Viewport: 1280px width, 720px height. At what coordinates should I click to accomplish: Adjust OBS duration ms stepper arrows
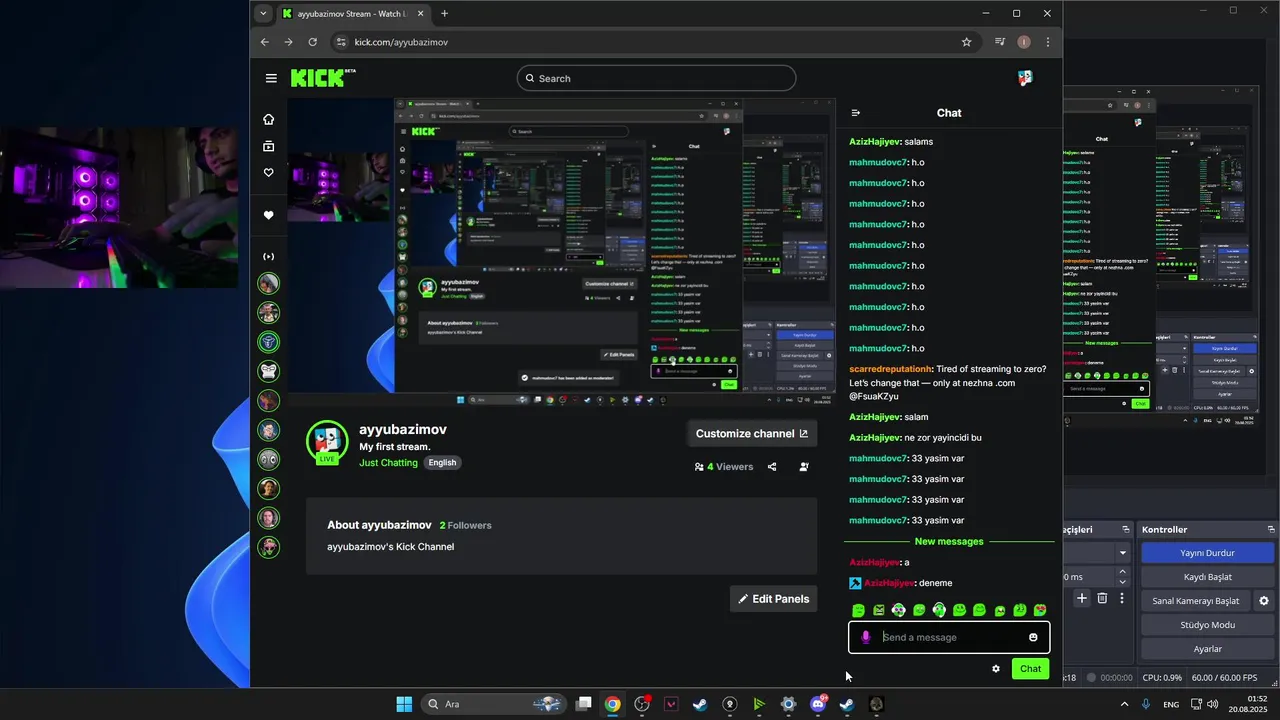pyautogui.click(x=1122, y=577)
